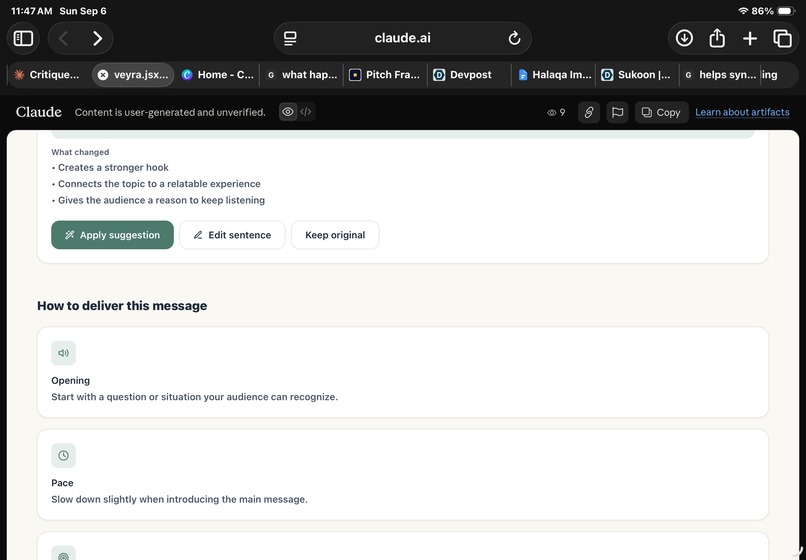Reload the claude.ai page

pos(514,39)
